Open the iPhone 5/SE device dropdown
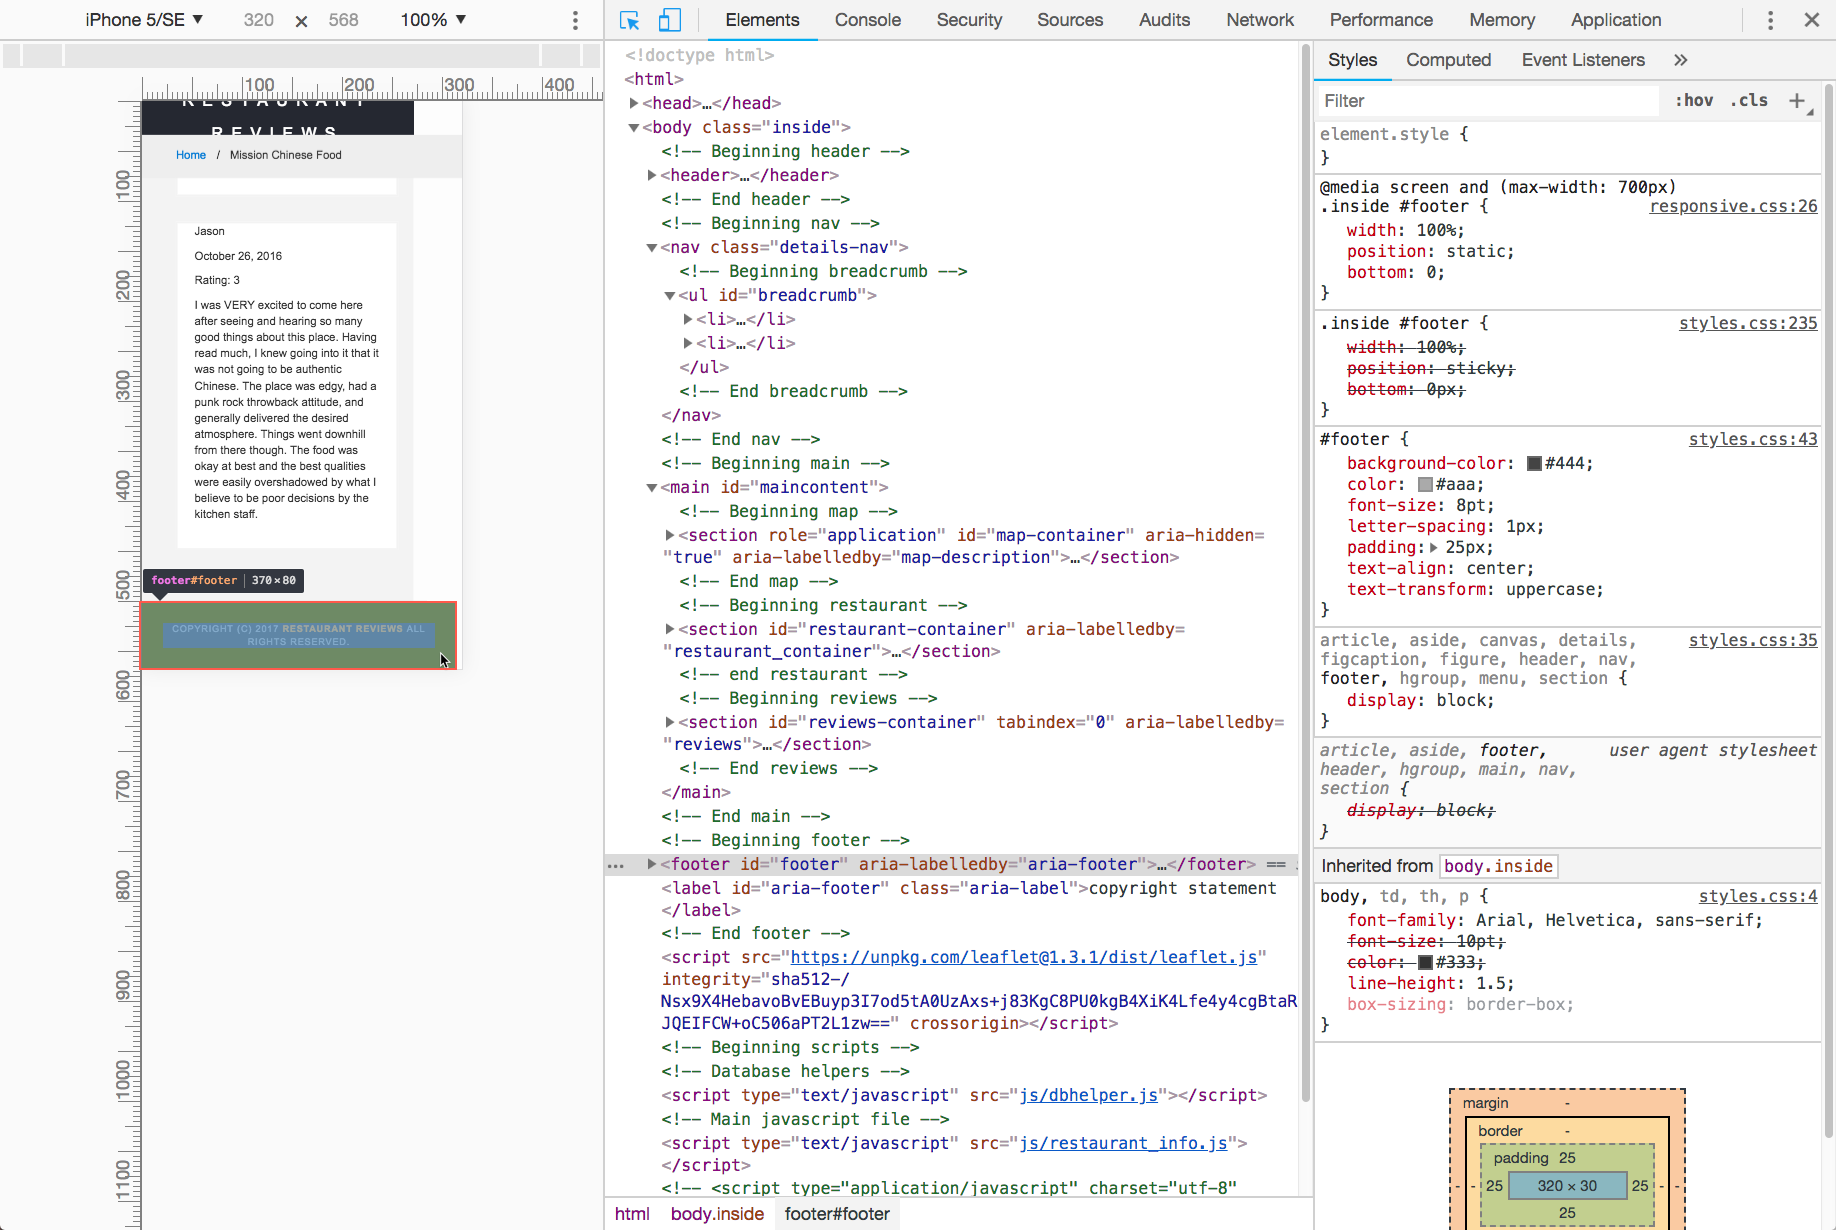 (144, 20)
